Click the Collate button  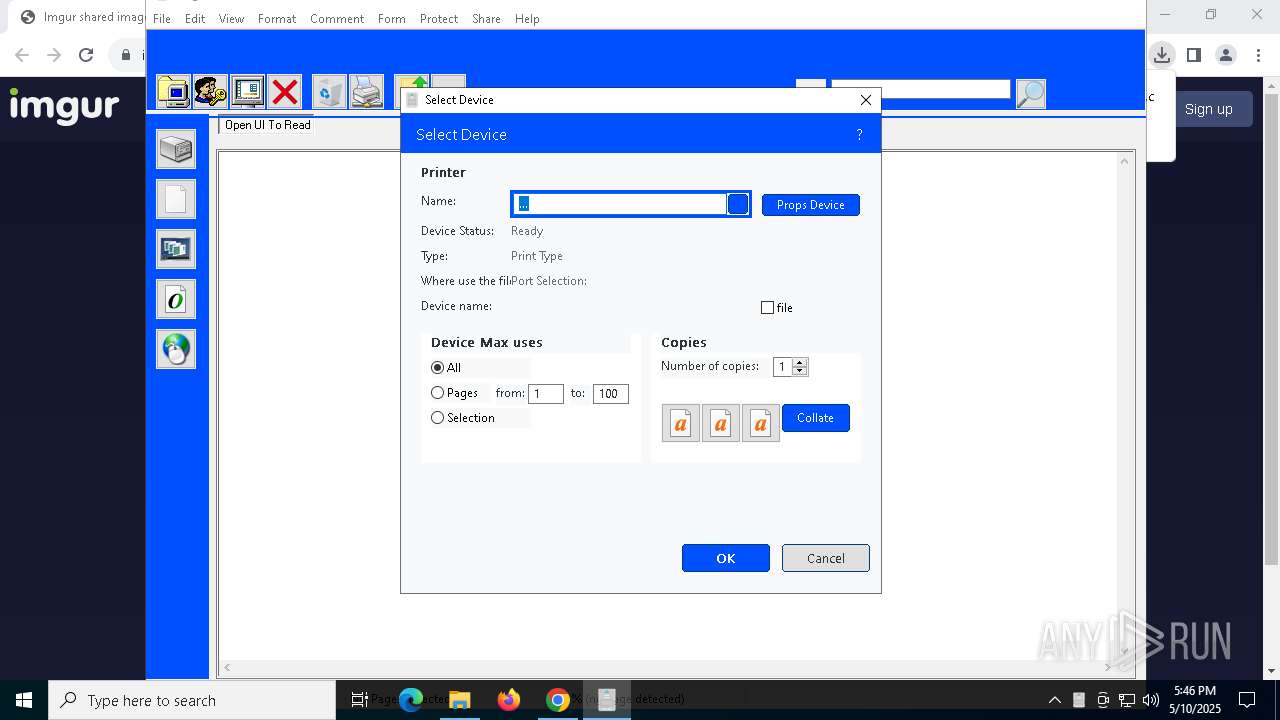click(x=816, y=418)
